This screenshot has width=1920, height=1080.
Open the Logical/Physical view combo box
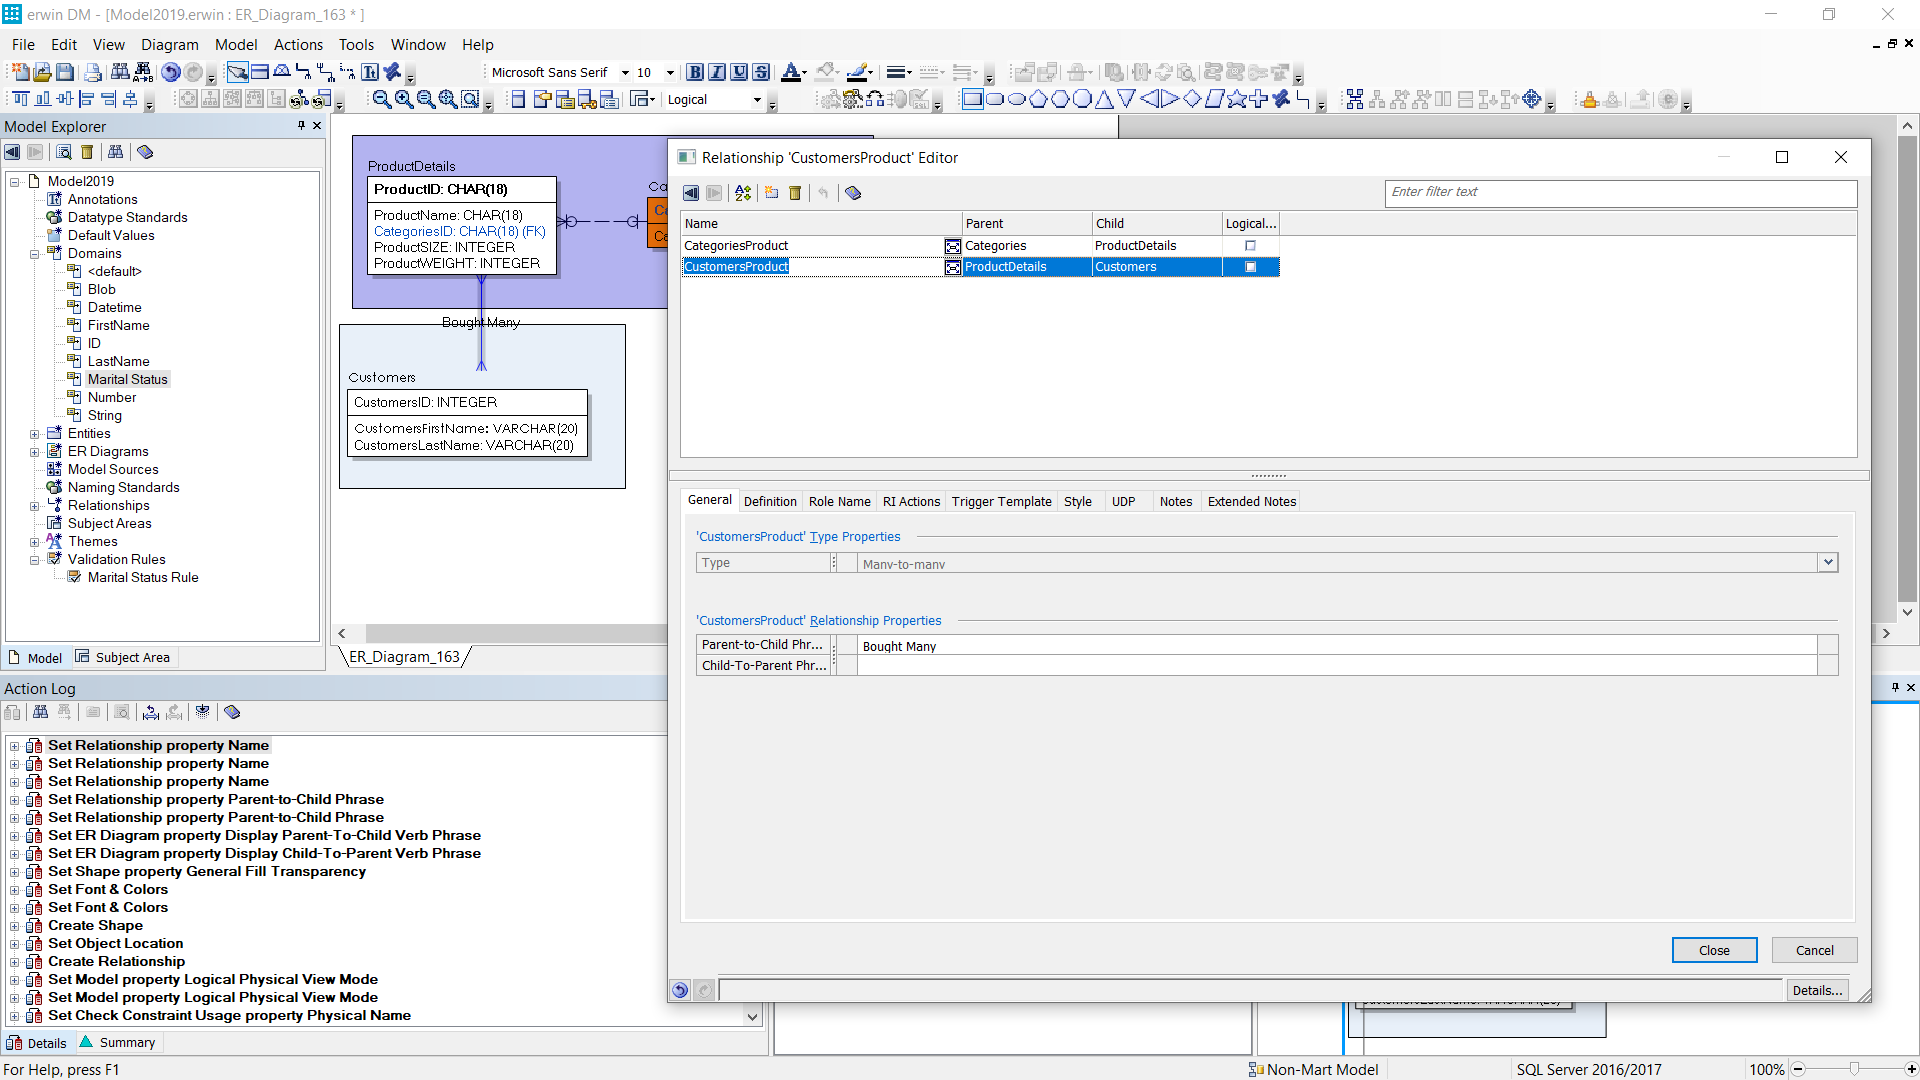tap(759, 99)
